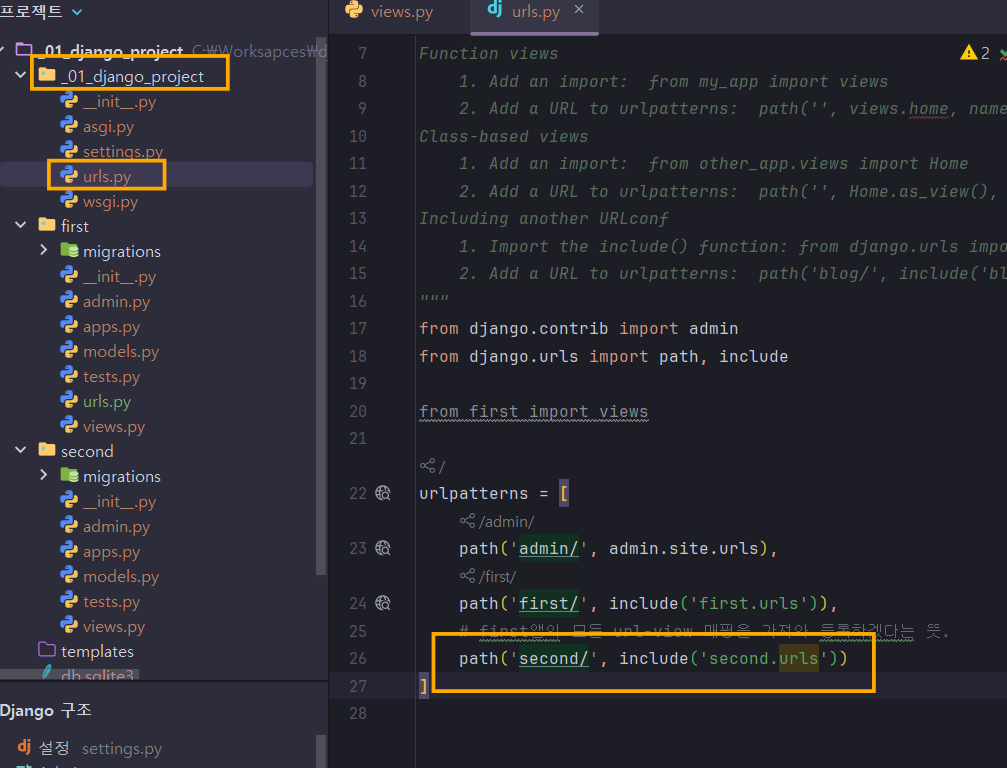Click the migrations folder icon under first
Viewport: 1007px width, 768px height.
coord(69,250)
